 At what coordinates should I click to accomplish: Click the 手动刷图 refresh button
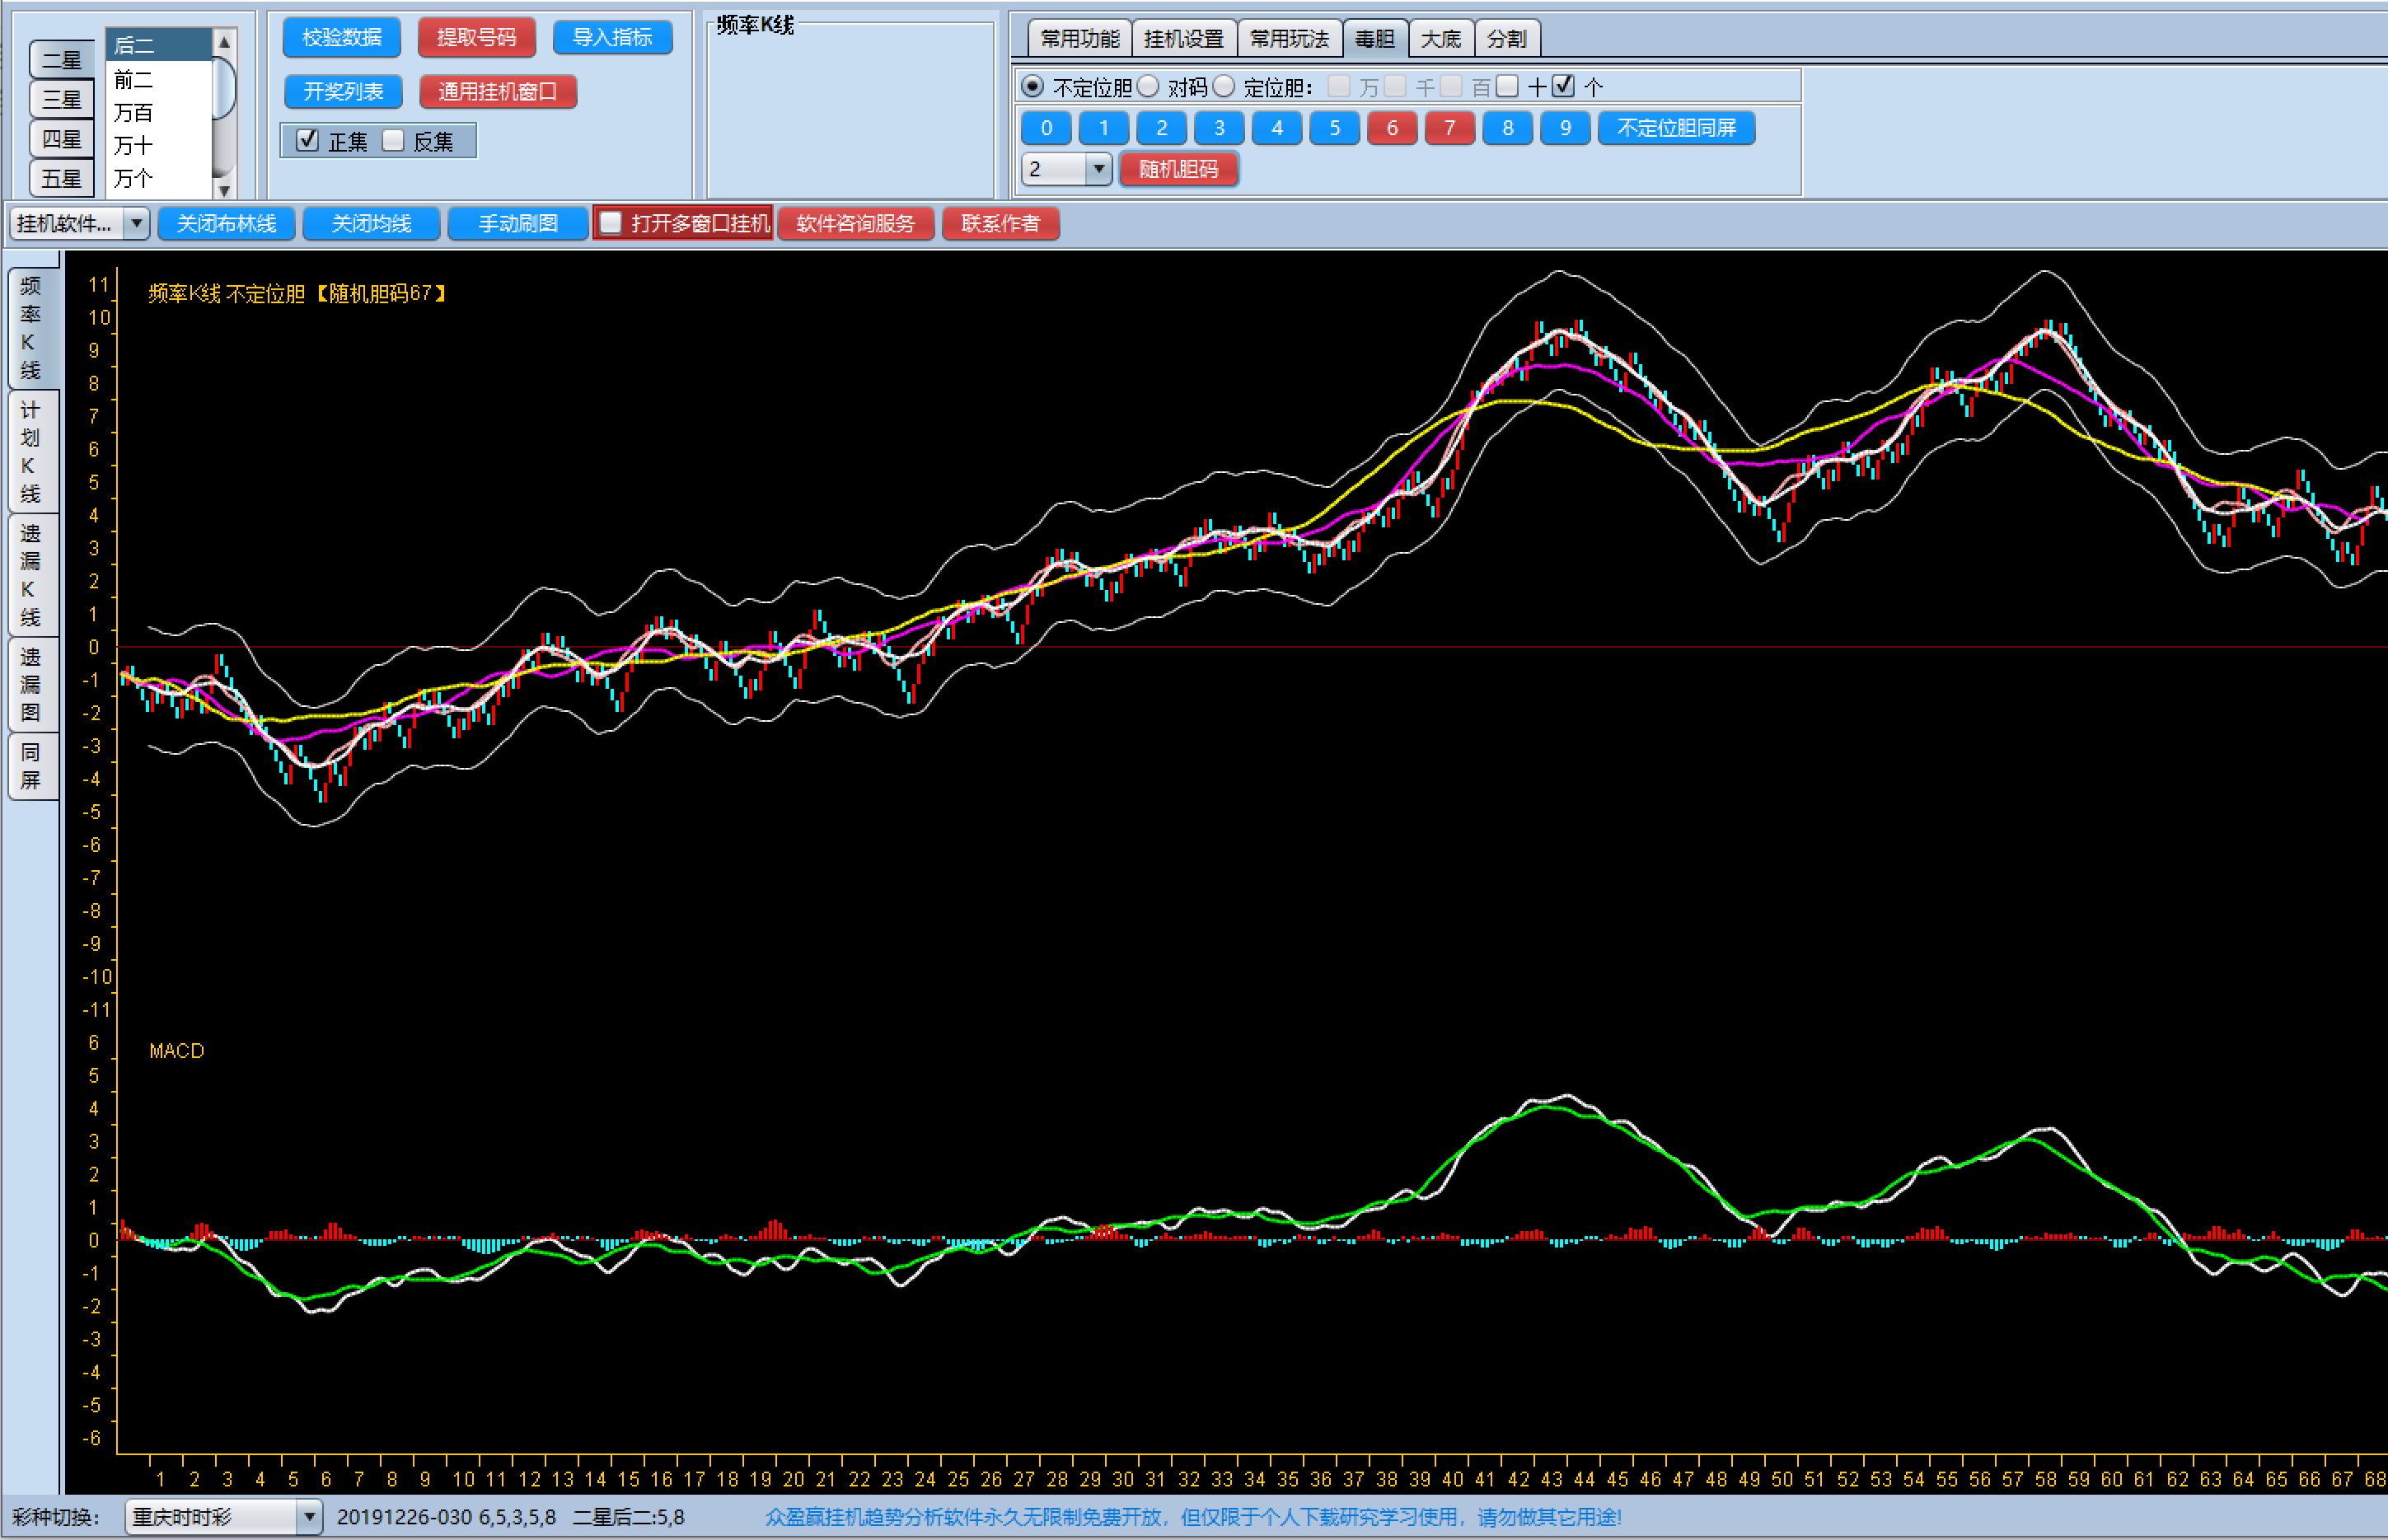point(517,223)
